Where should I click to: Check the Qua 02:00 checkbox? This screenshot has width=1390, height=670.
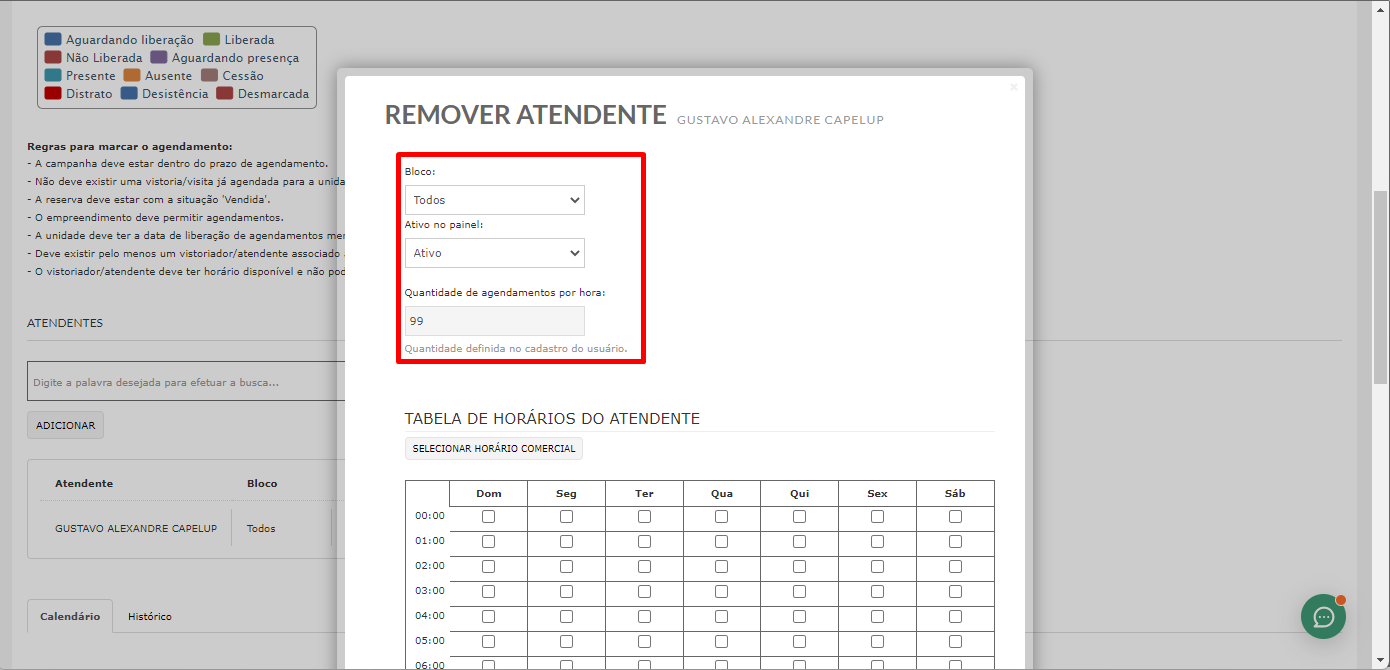tap(721, 567)
